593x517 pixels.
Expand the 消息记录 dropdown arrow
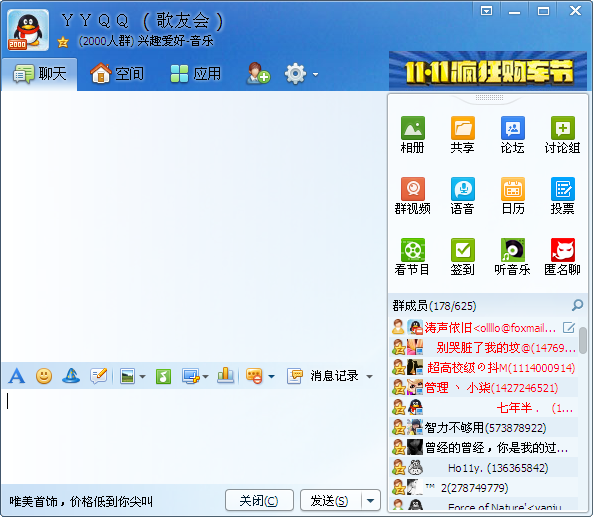coord(369,377)
